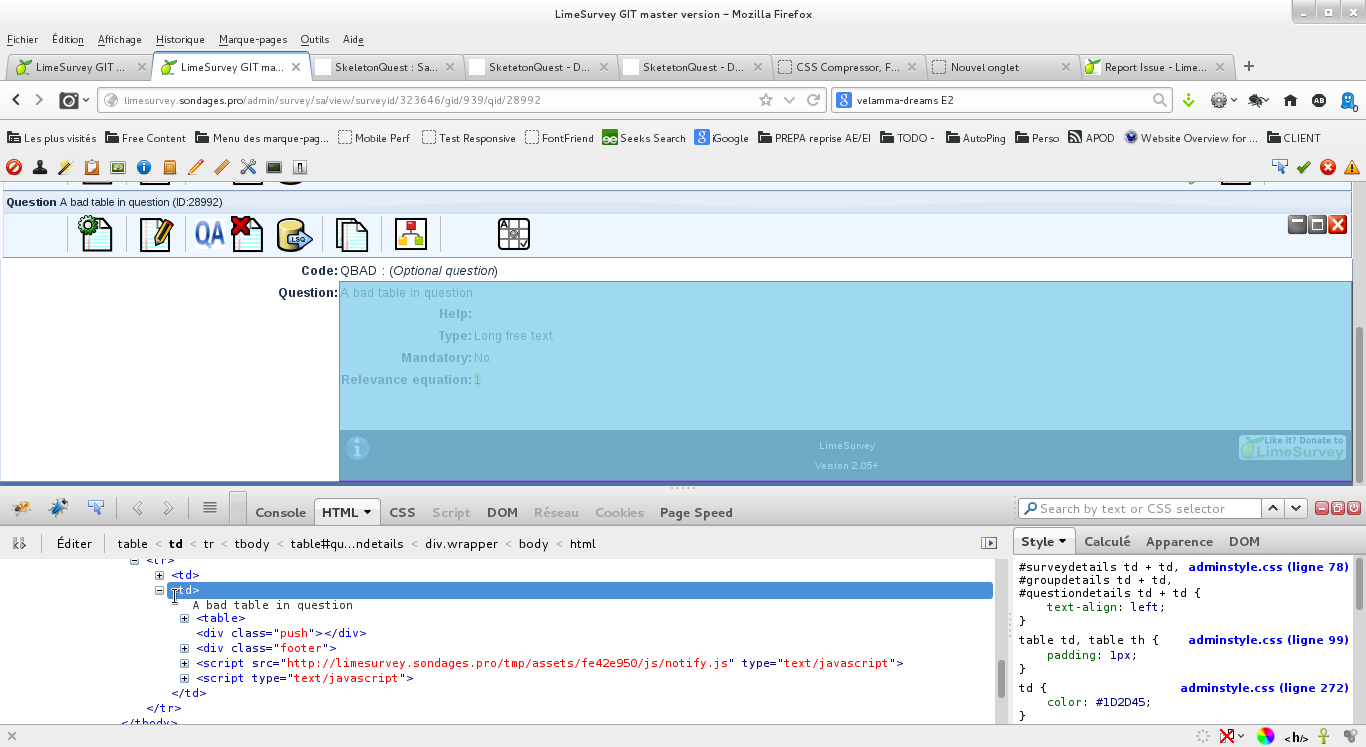Image resolution: width=1366 pixels, height=747 pixels.
Task: Open the HTML tab dropdown arrow
Action: (367, 513)
